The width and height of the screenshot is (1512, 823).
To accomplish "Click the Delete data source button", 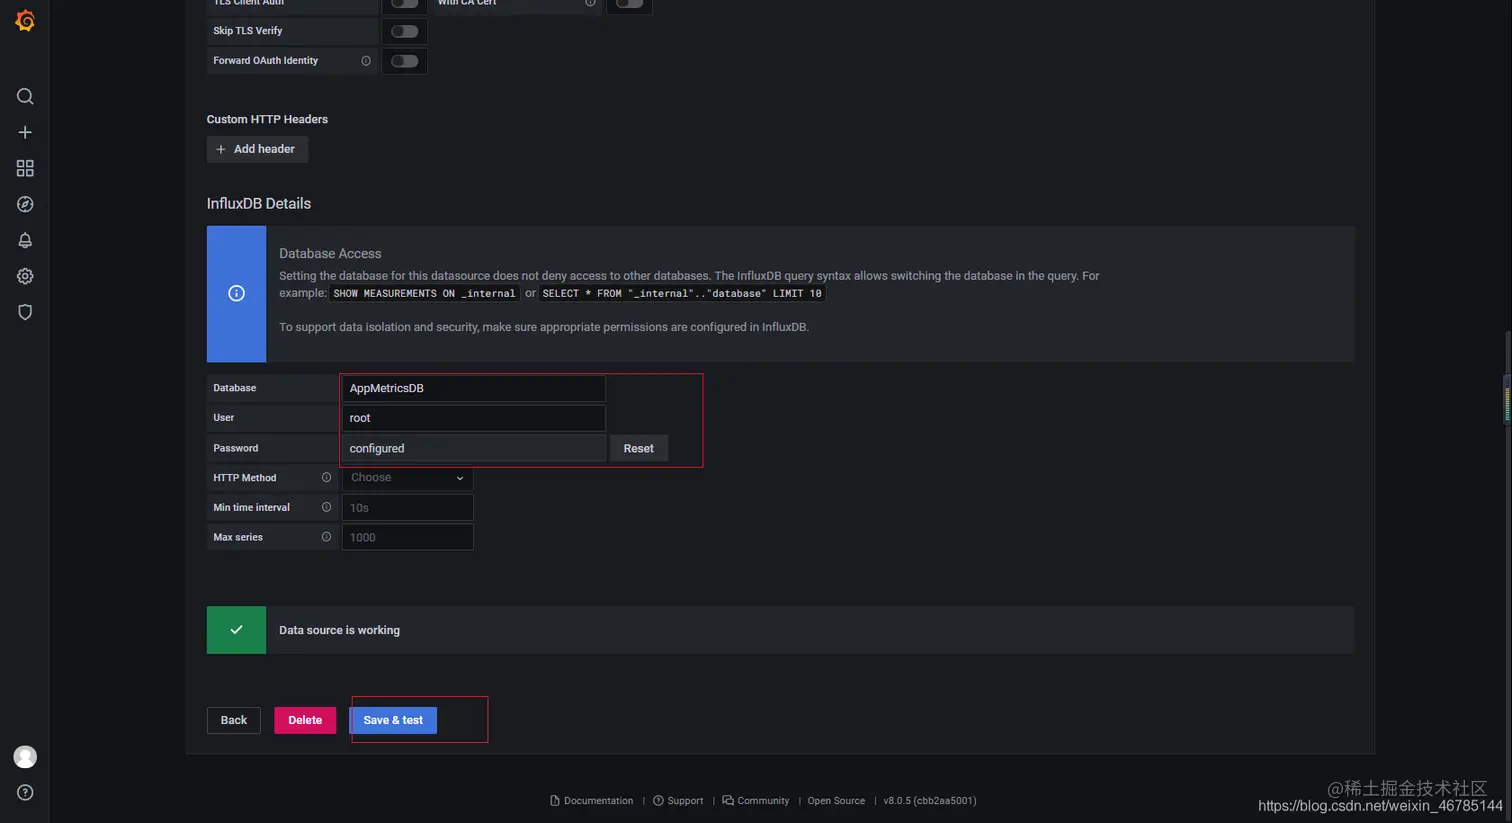I will click(305, 720).
